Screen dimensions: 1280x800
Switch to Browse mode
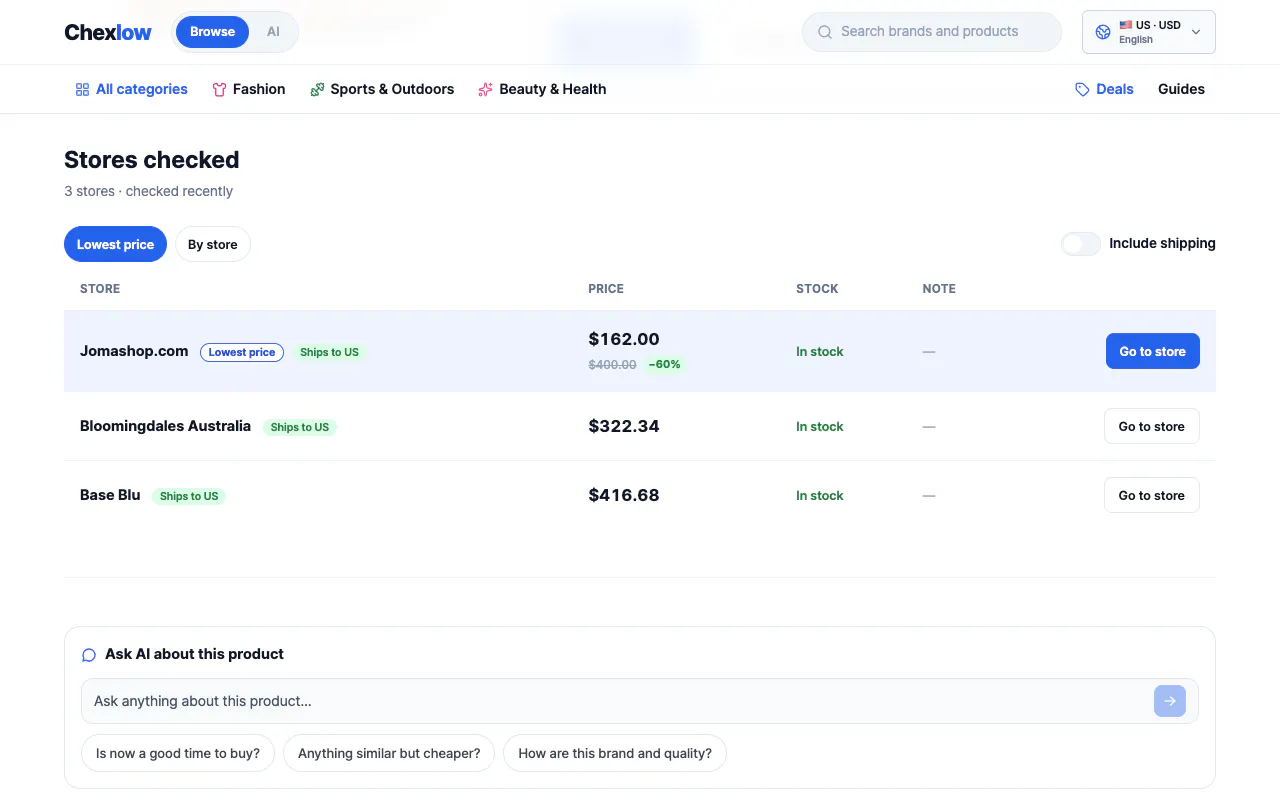[x=212, y=32]
